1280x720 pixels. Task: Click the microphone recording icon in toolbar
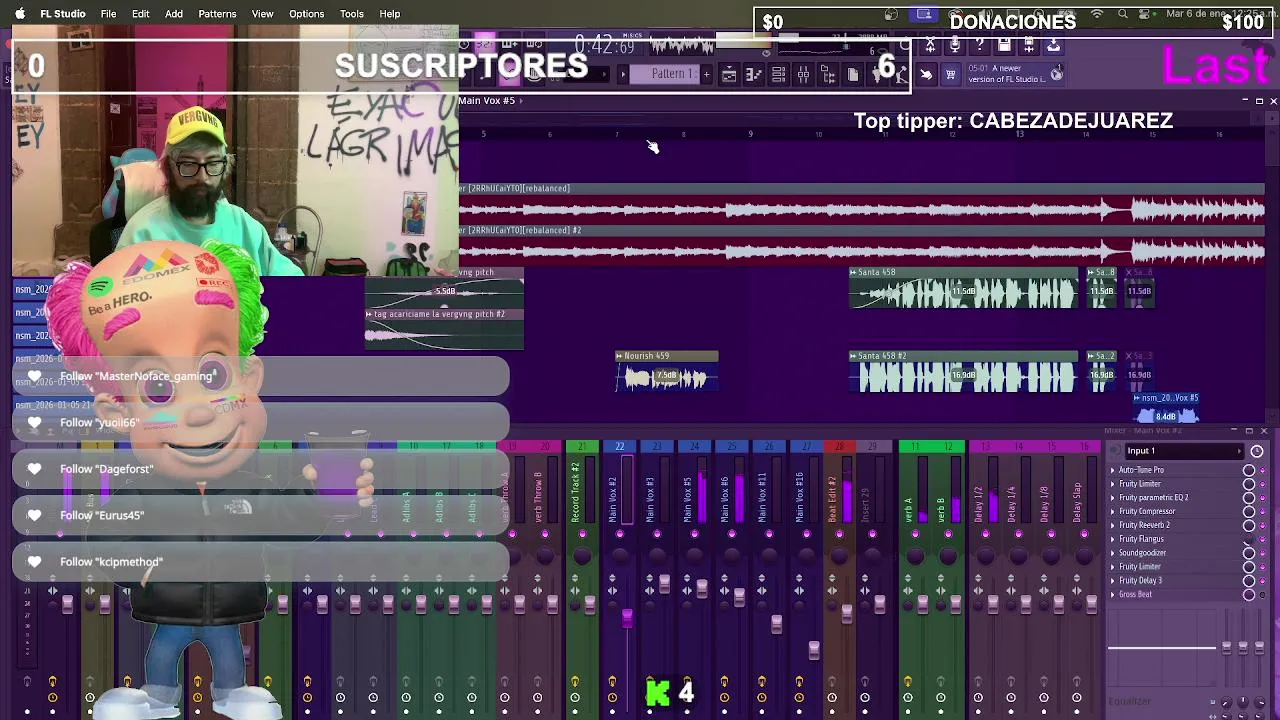point(954,45)
